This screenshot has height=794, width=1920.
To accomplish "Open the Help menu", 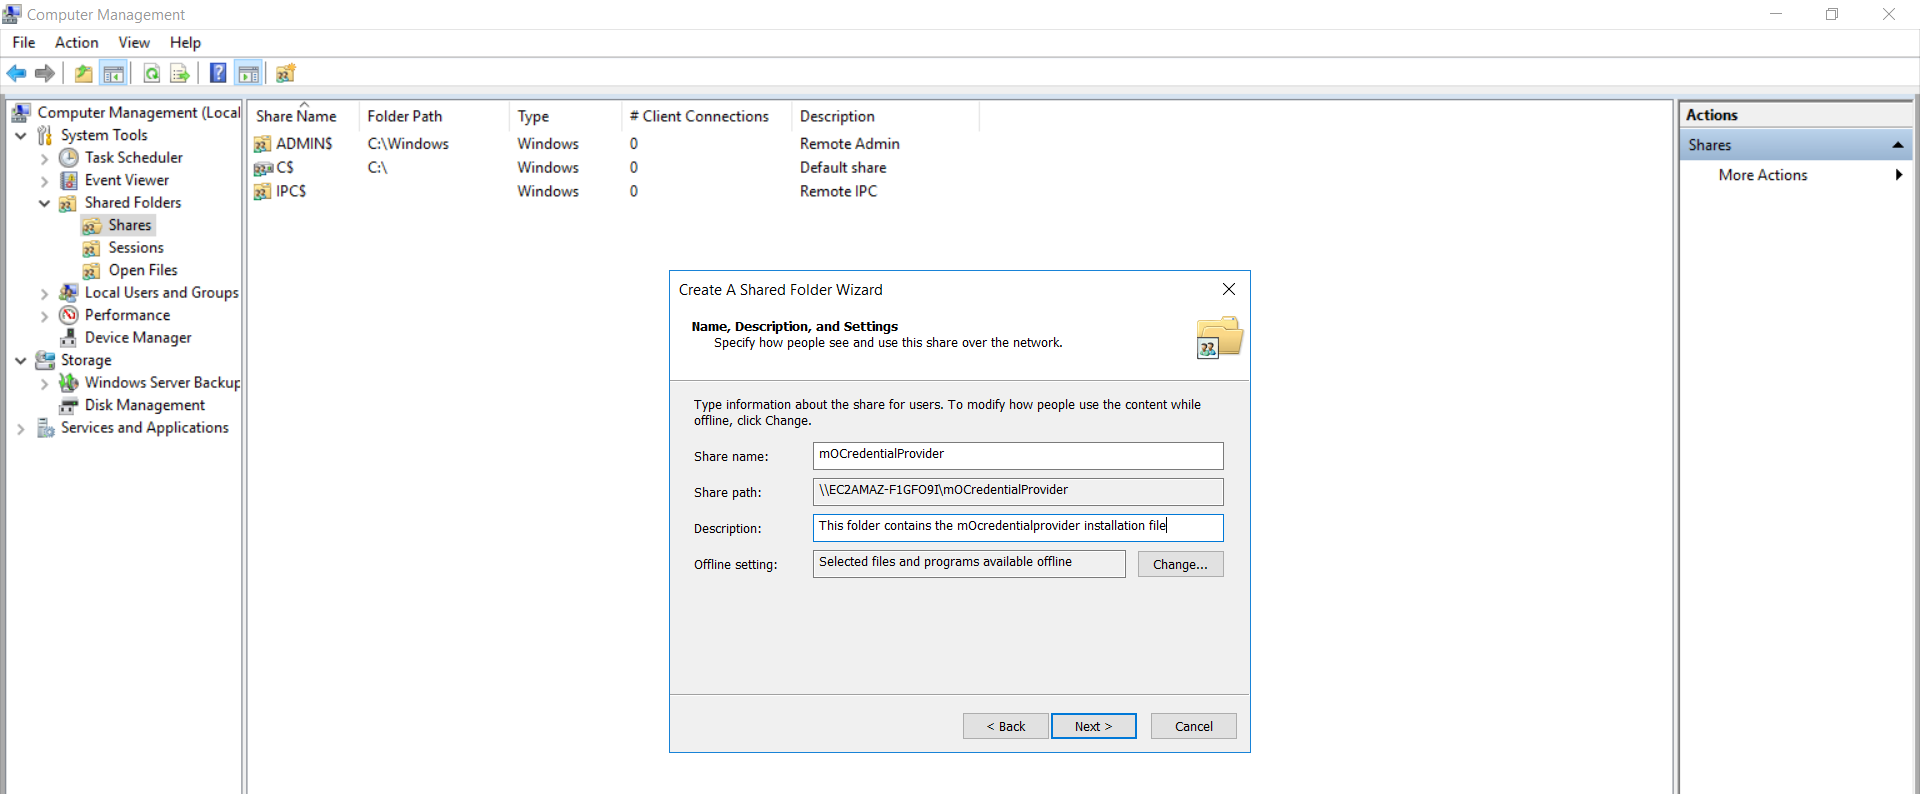I will click(185, 42).
